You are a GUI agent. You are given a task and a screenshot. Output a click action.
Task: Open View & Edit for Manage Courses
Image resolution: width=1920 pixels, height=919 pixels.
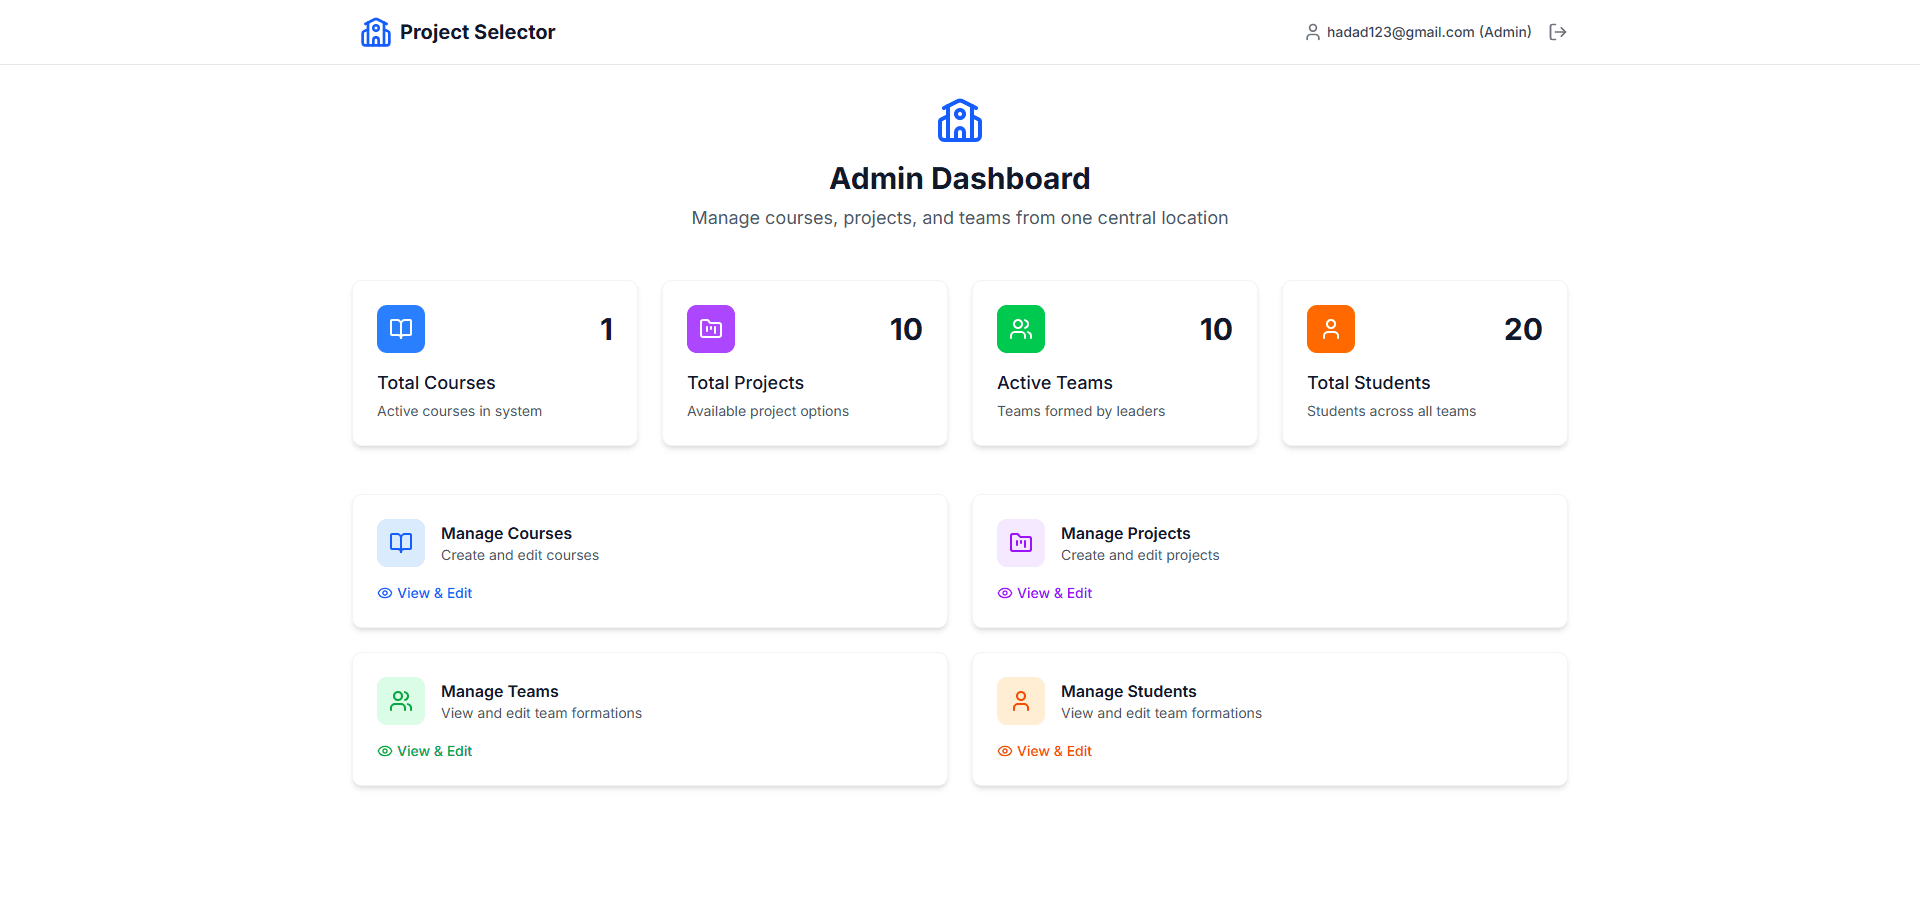click(x=434, y=593)
